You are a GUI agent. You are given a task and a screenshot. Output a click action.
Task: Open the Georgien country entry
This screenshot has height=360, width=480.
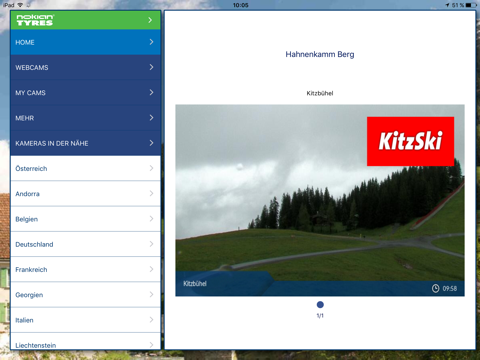coord(85,295)
